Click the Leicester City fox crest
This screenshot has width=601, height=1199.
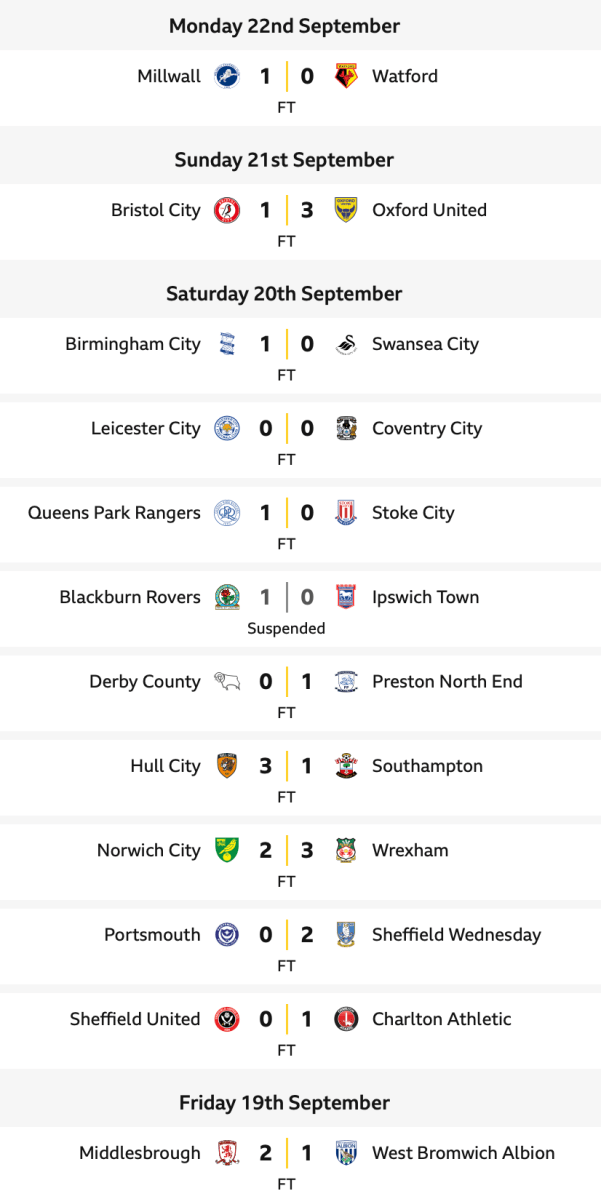(227, 429)
